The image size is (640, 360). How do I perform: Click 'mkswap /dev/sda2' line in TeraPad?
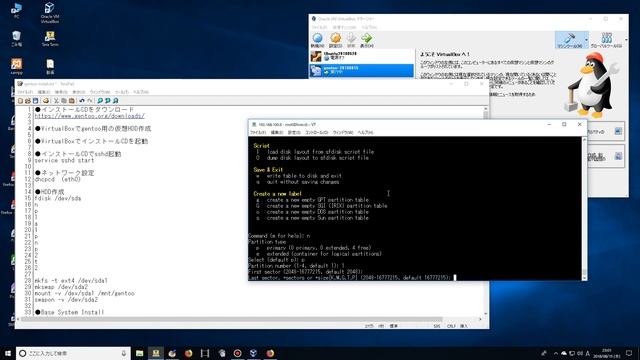(x=61, y=287)
